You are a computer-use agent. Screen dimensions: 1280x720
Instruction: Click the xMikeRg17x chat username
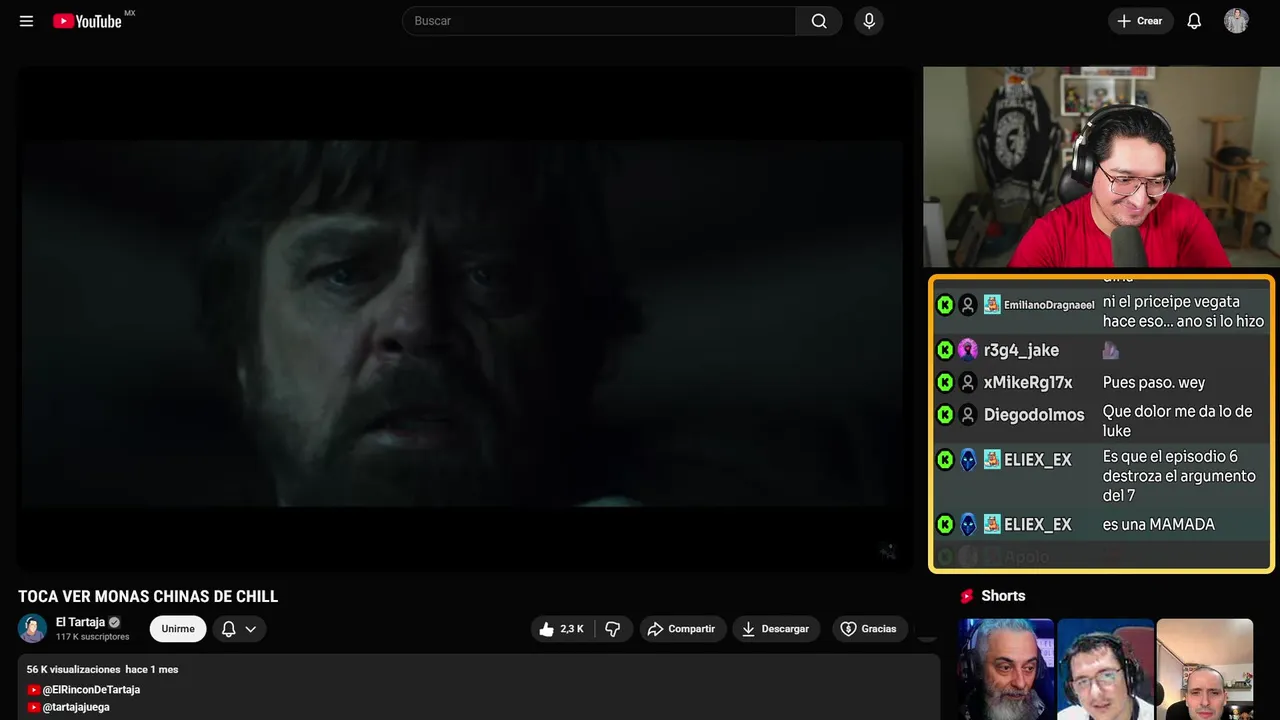click(1028, 383)
